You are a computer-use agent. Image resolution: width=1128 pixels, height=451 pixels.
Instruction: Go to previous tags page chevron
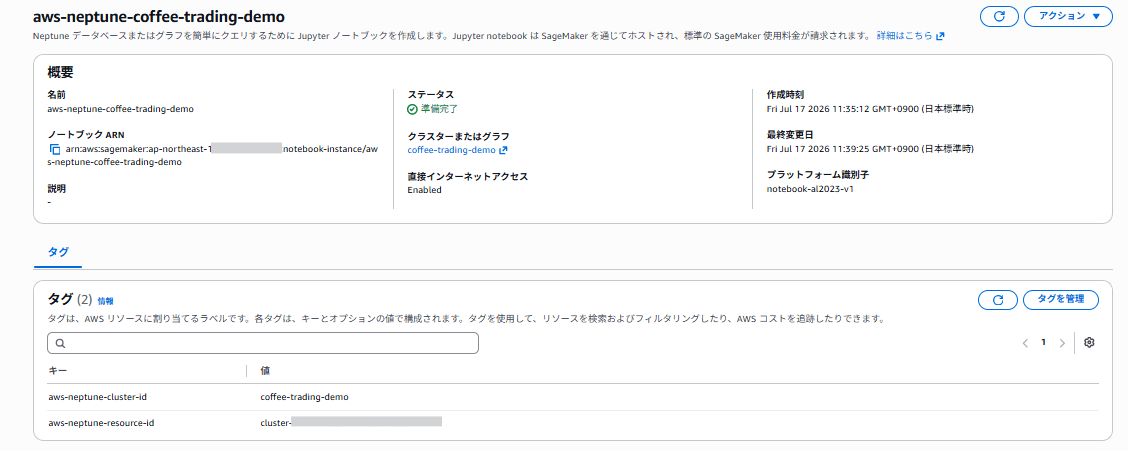[x=1025, y=343]
